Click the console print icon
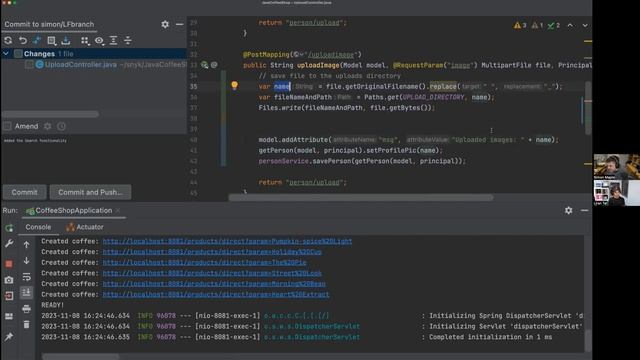Viewport: 640px width, 360px height. point(27,309)
